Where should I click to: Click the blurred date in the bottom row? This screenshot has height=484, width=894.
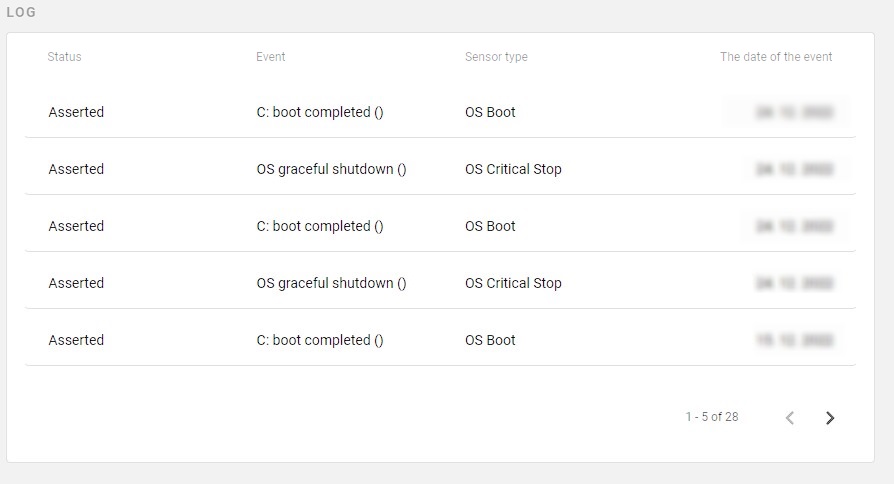tap(794, 340)
